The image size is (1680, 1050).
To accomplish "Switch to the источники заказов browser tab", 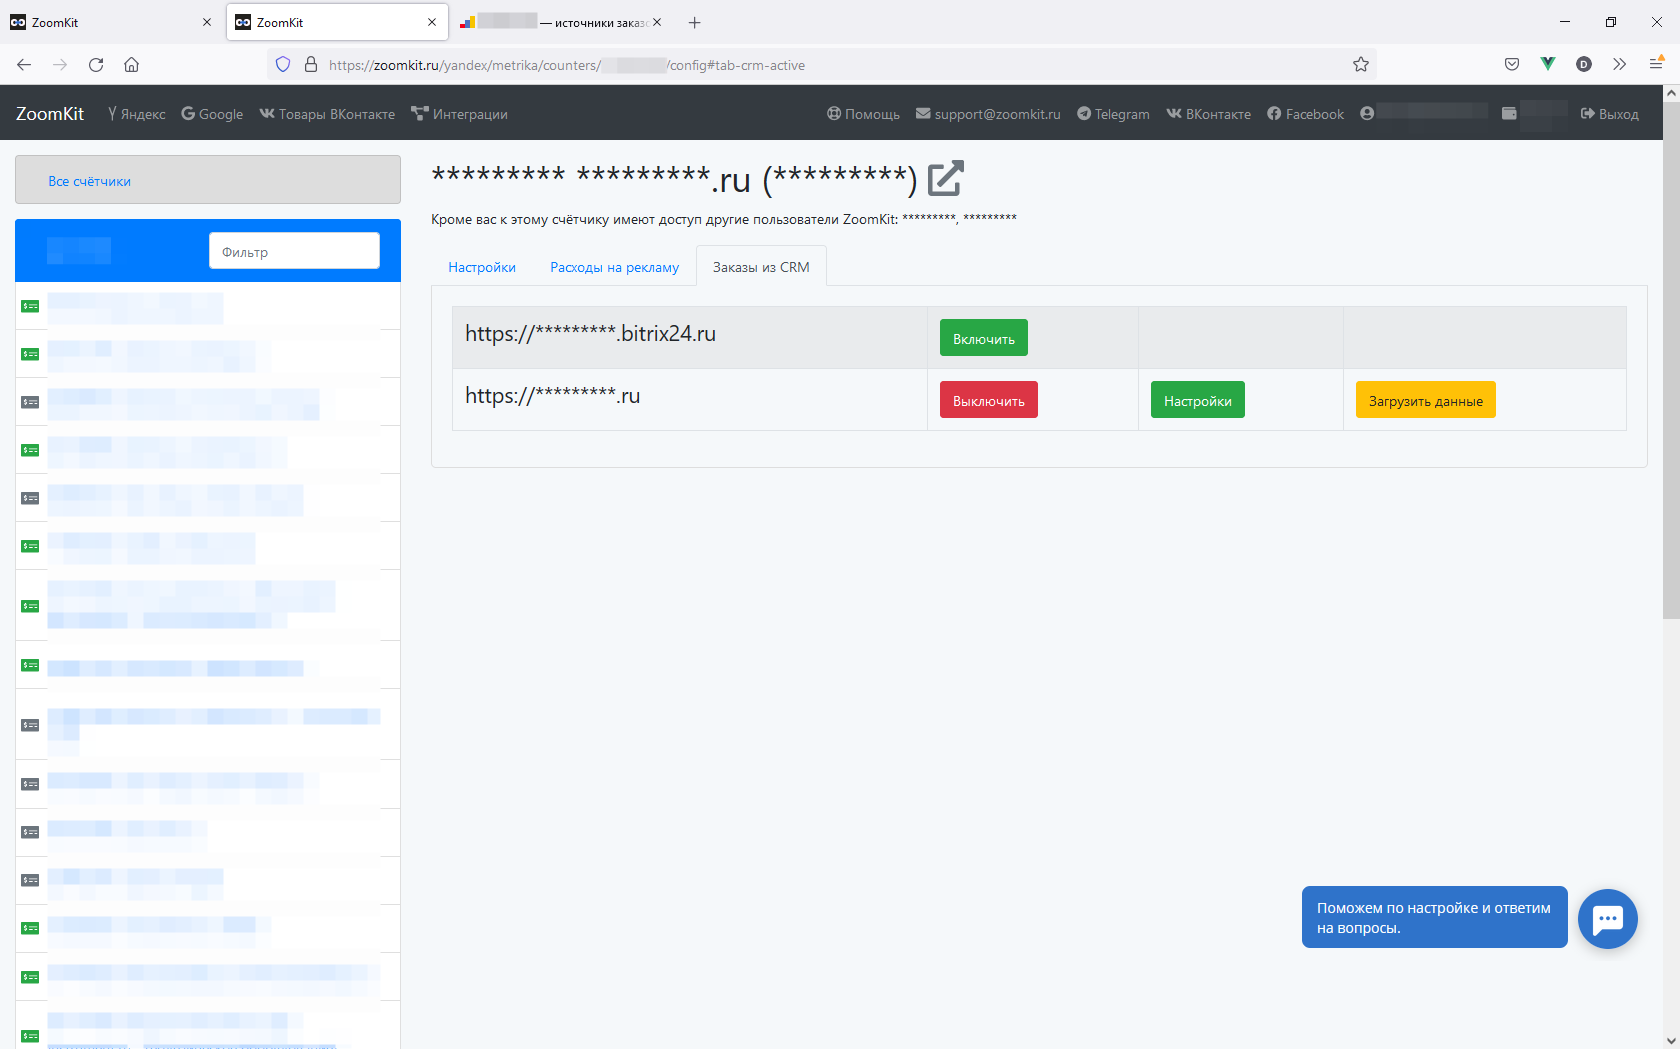I will click(559, 22).
